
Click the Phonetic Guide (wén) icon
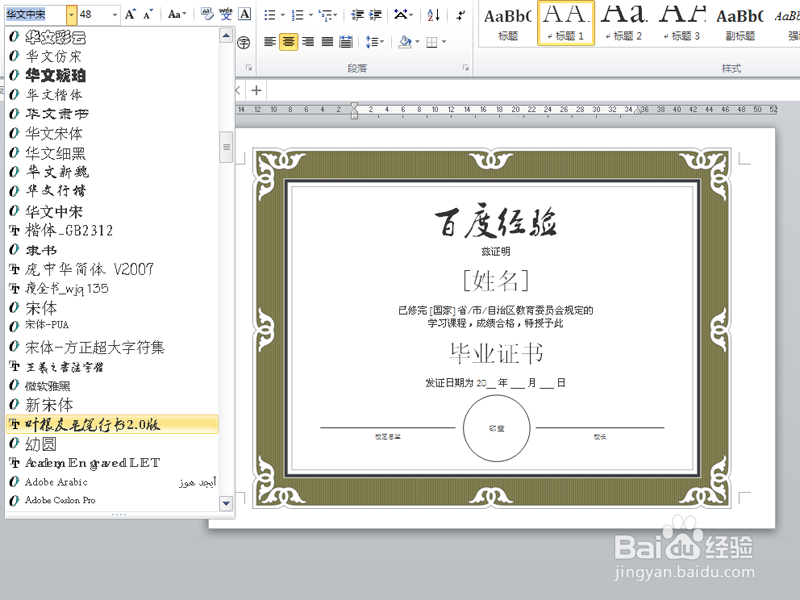coord(226,14)
